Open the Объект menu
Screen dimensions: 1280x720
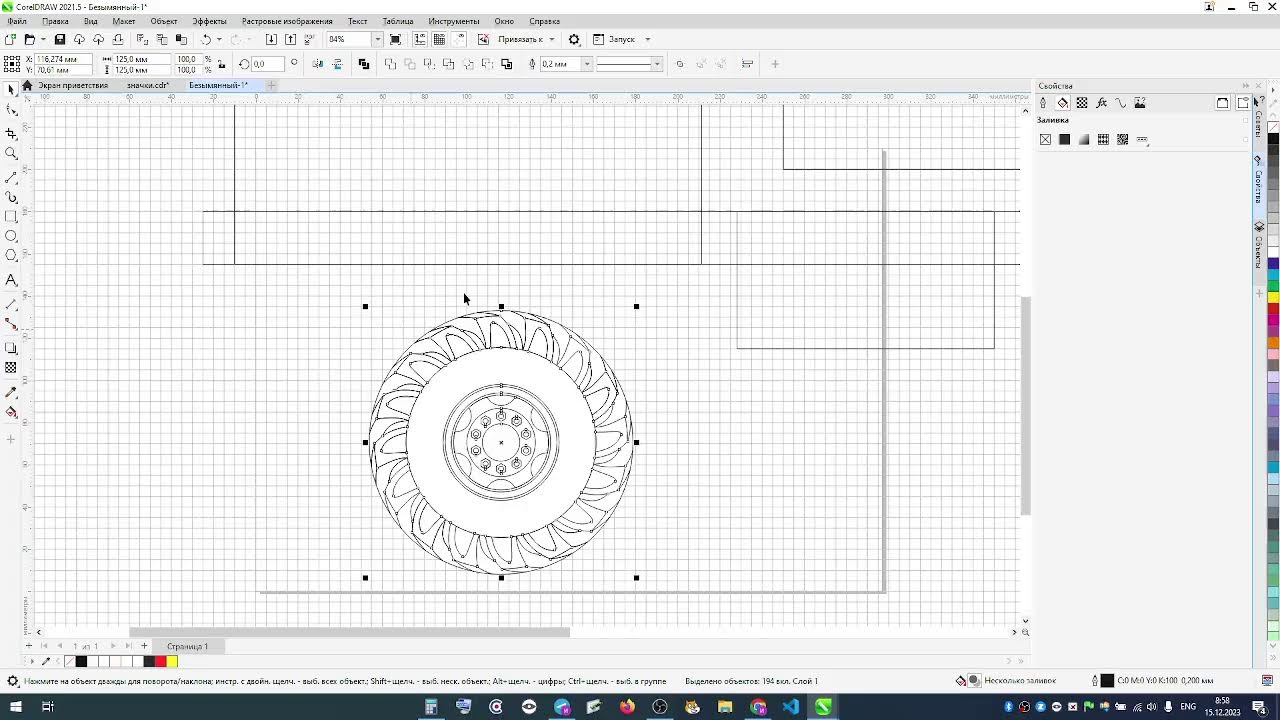pyautogui.click(x=164, y=21)
